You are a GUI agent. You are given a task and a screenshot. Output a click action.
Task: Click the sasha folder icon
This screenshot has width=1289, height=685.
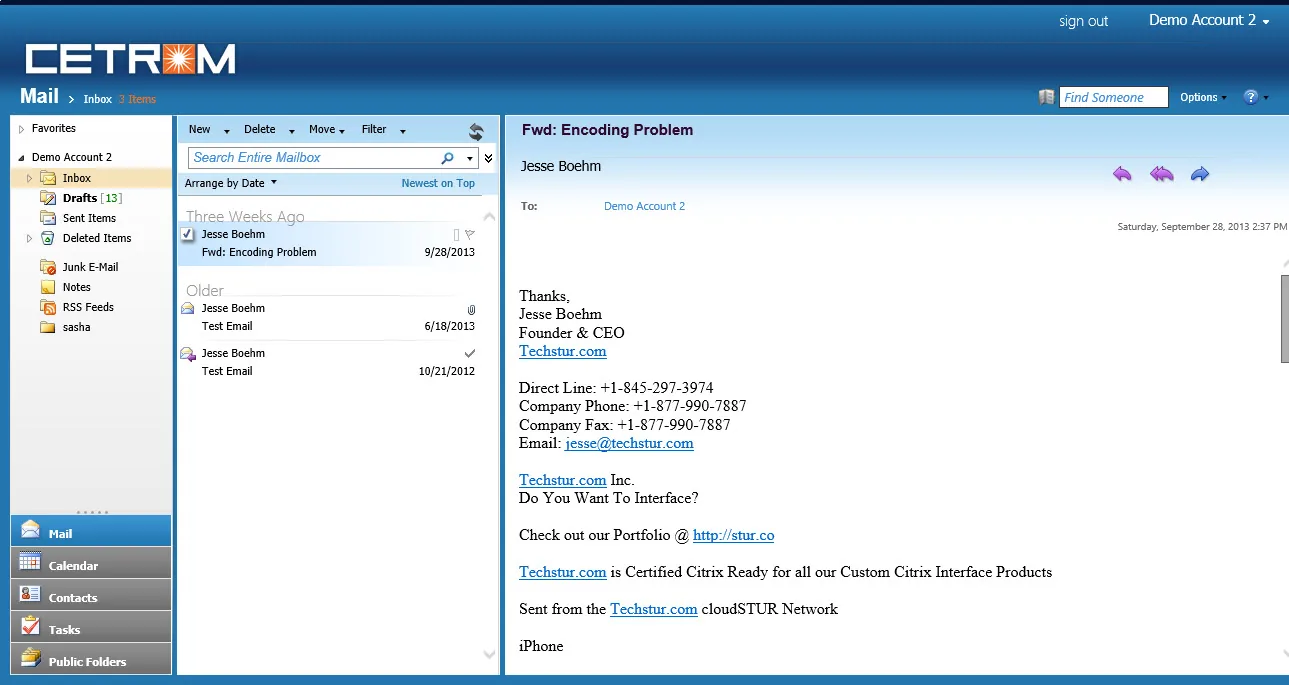(47, 327)
